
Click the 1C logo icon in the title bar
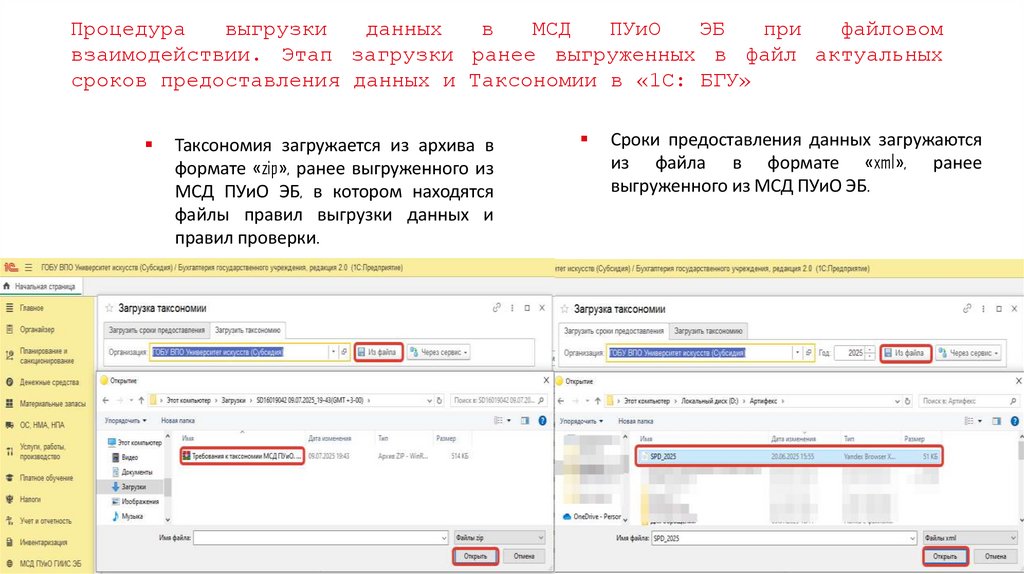tap(10, 268)
